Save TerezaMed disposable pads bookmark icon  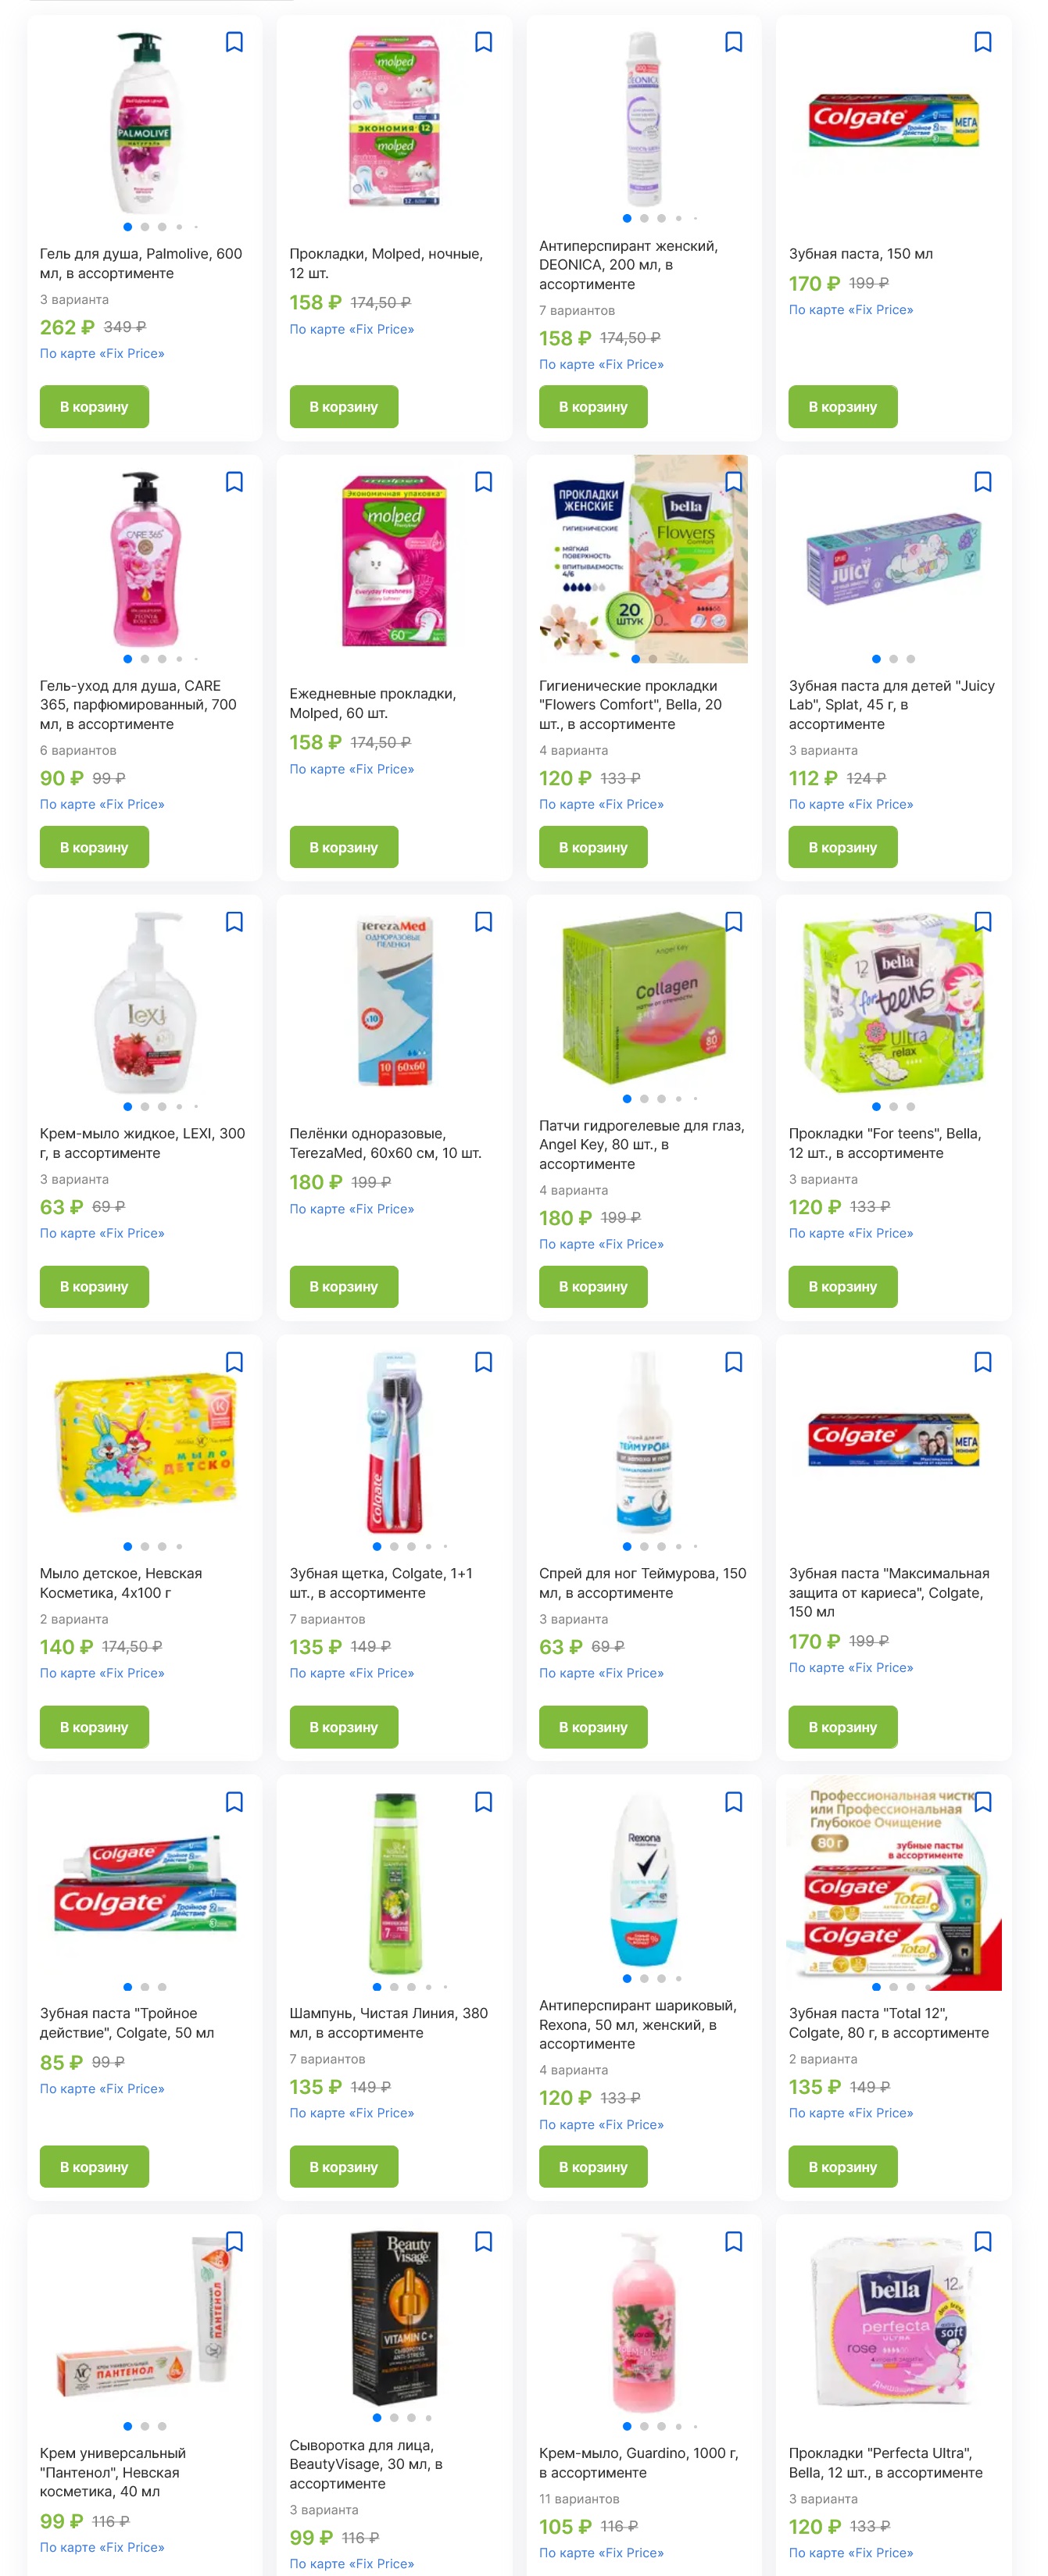[x=483, y=922]
